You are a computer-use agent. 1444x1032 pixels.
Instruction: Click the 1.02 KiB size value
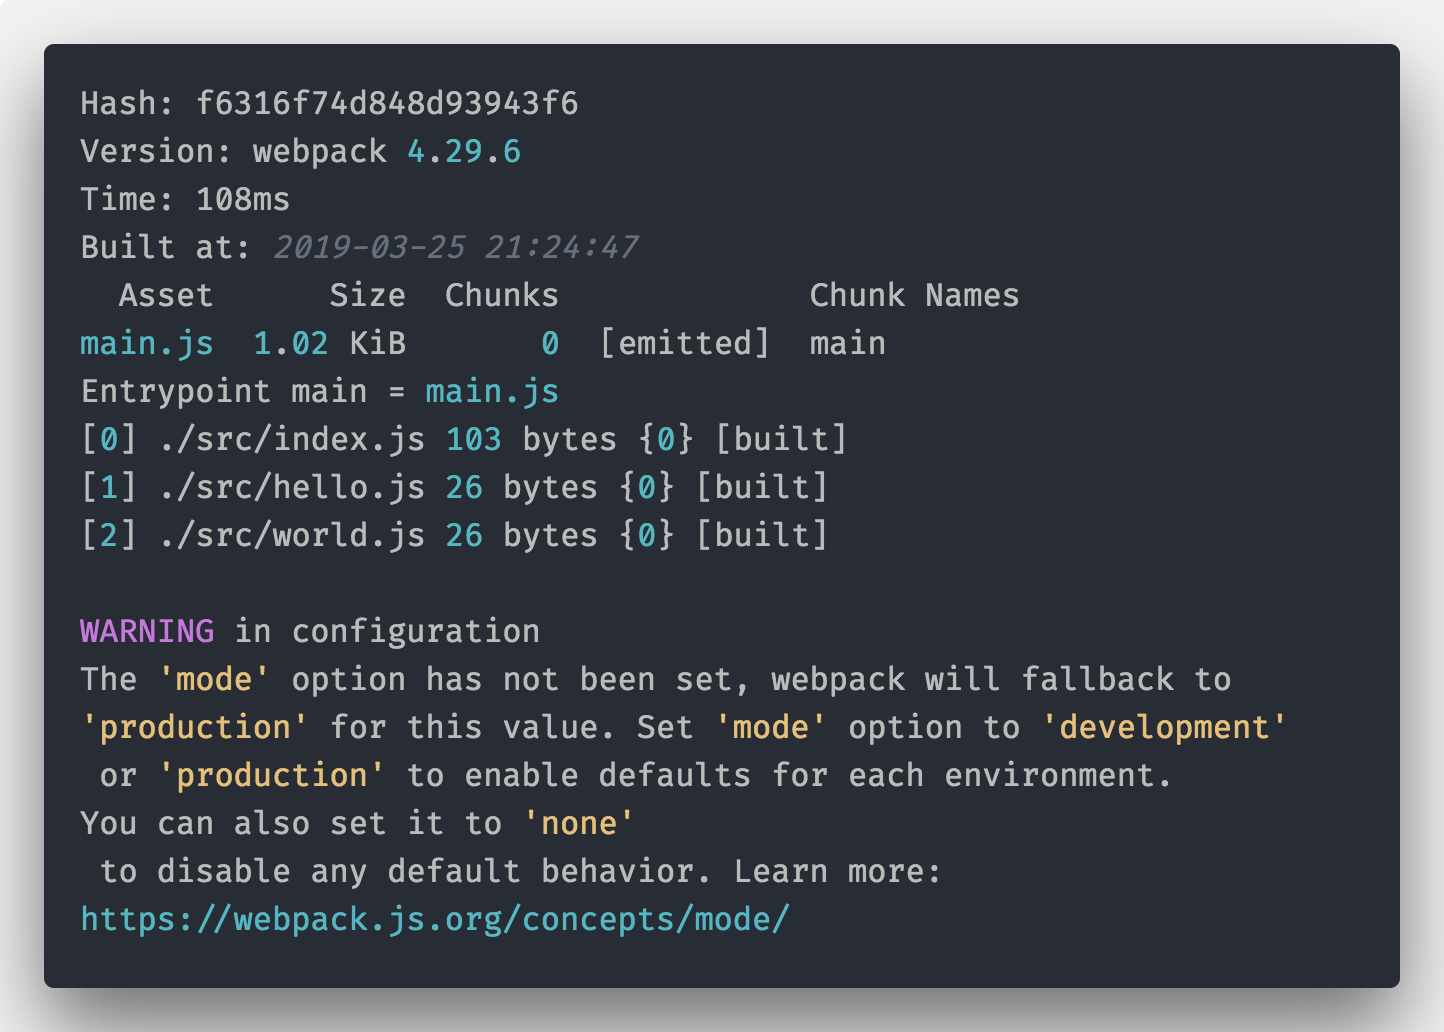click(x=329, y=343)
